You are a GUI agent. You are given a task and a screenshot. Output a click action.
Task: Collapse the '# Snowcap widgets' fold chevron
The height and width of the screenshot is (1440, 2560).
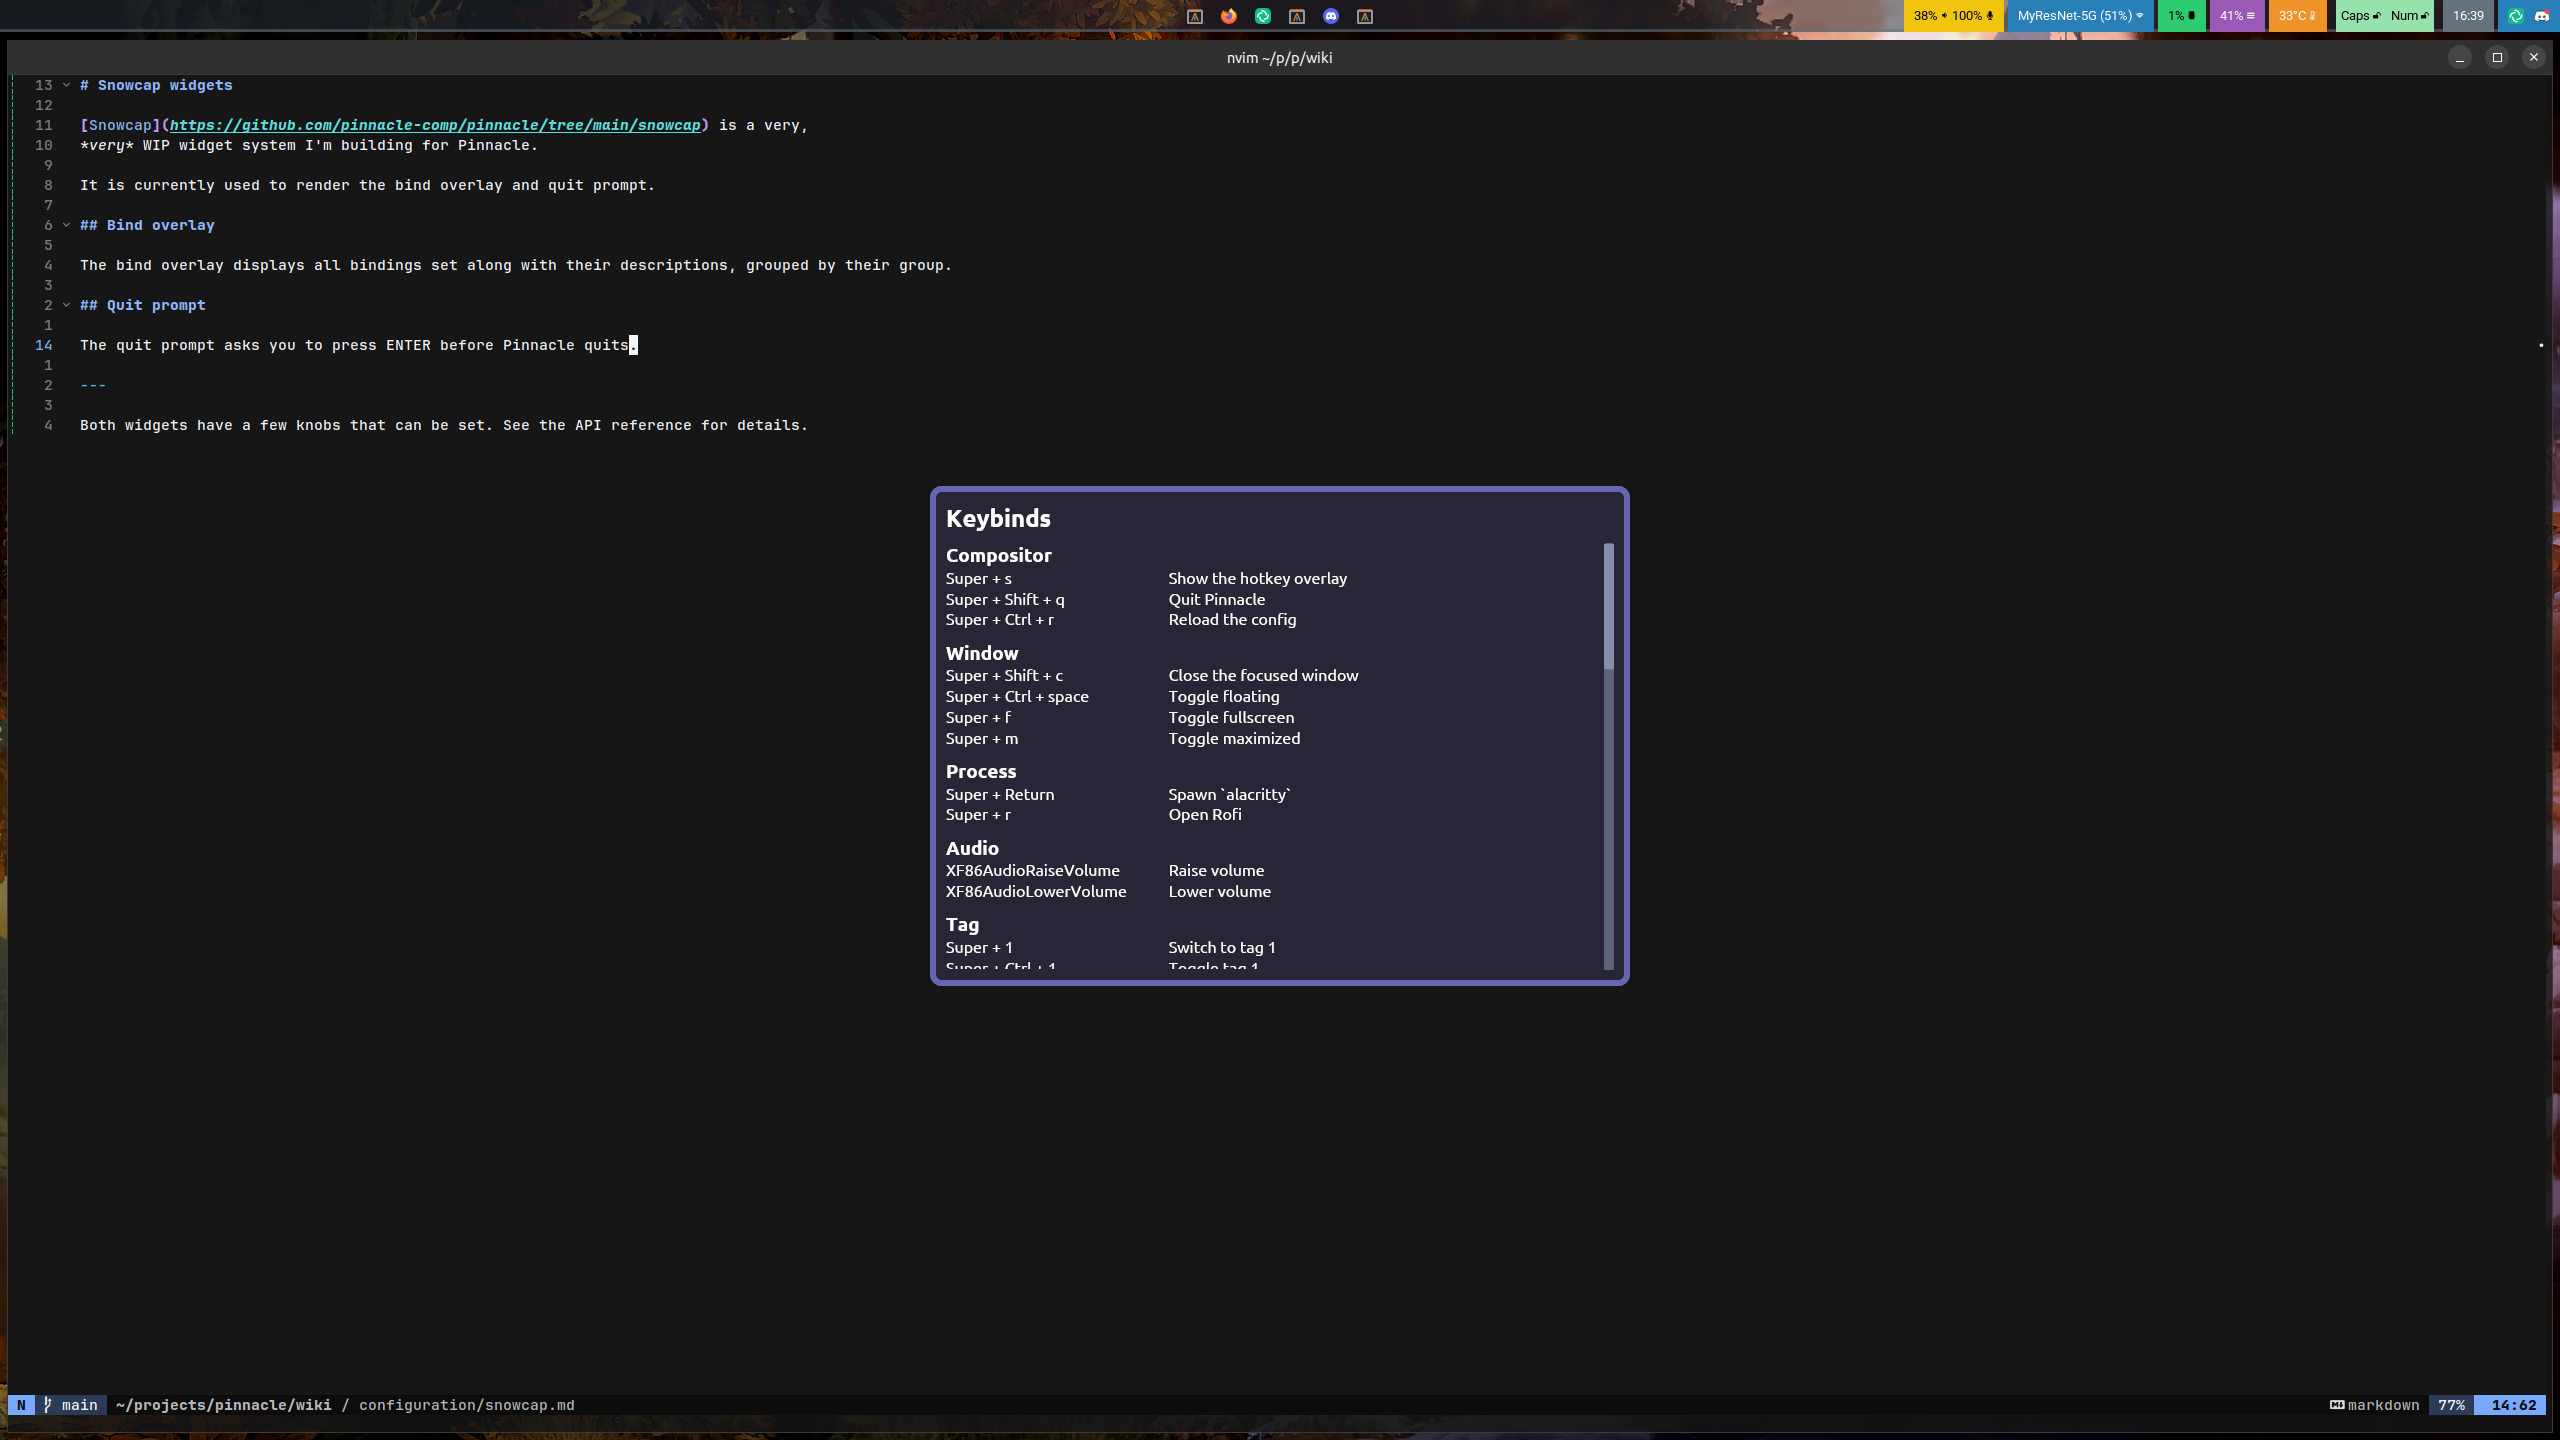66,85
